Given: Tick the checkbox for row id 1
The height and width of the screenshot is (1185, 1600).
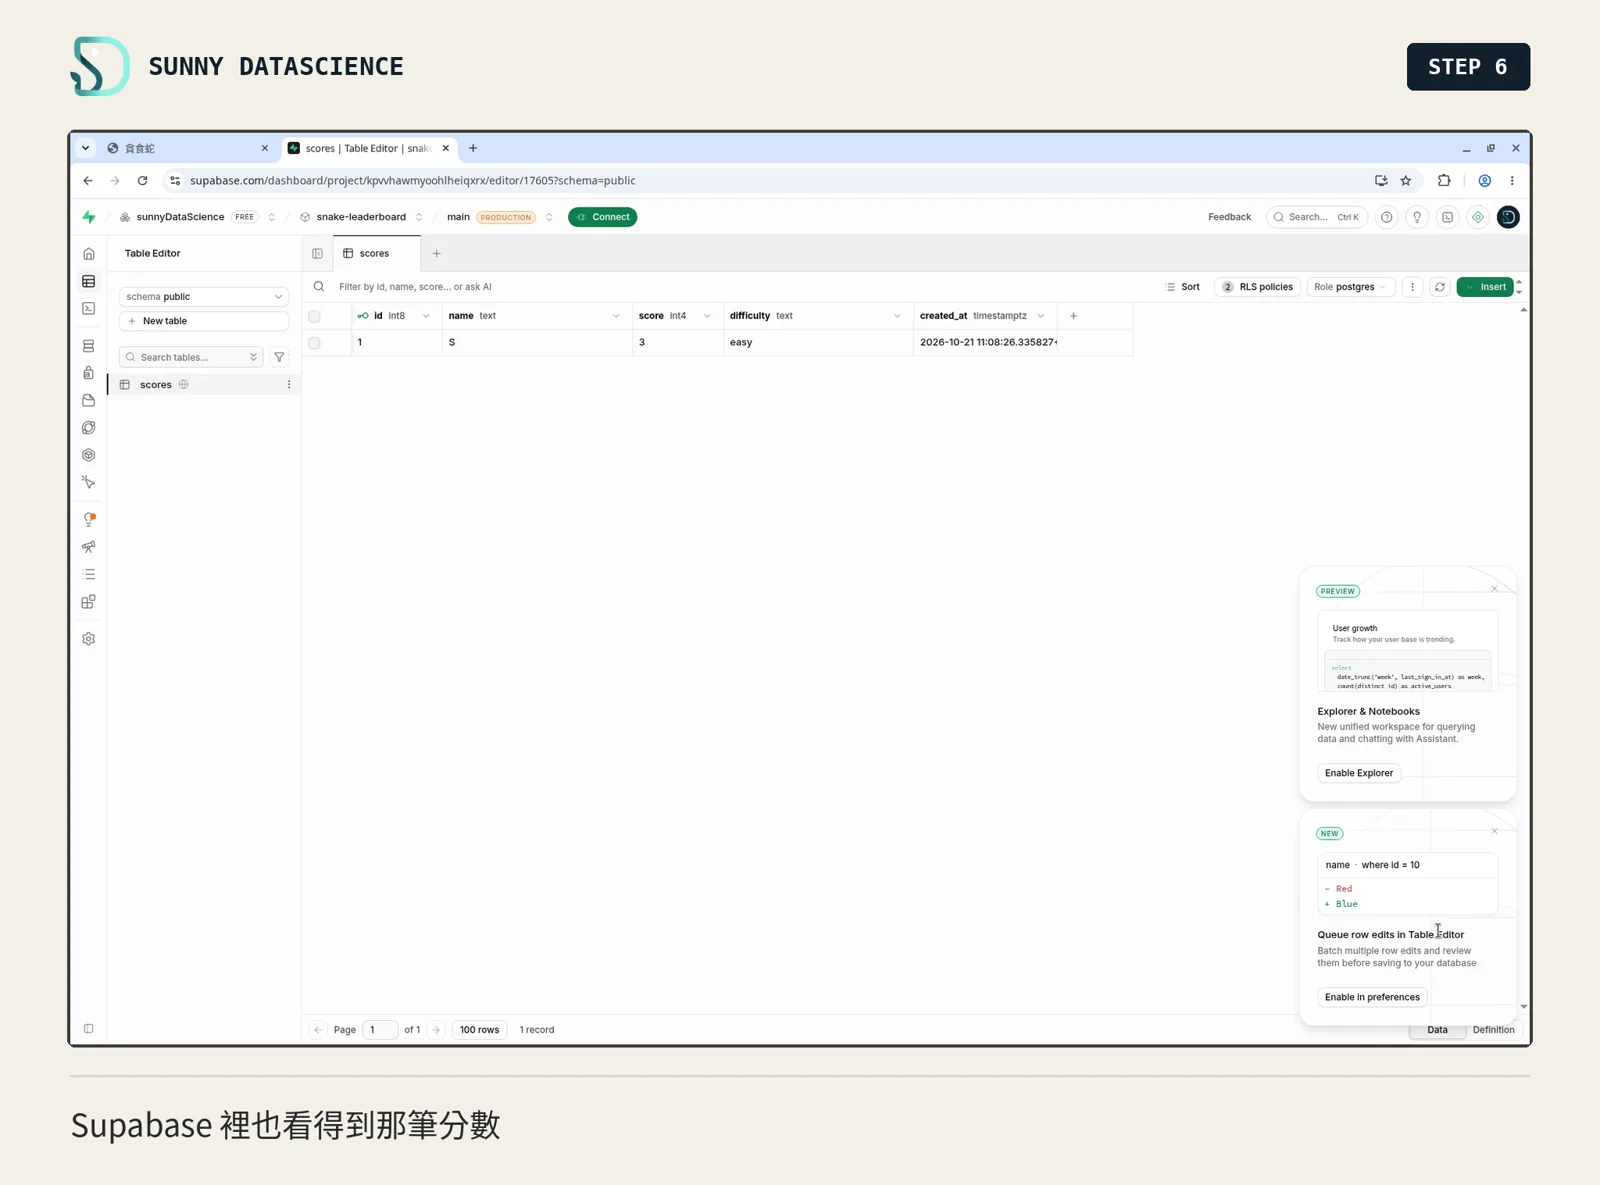Looking at the screenshot, I should (315, 343).
